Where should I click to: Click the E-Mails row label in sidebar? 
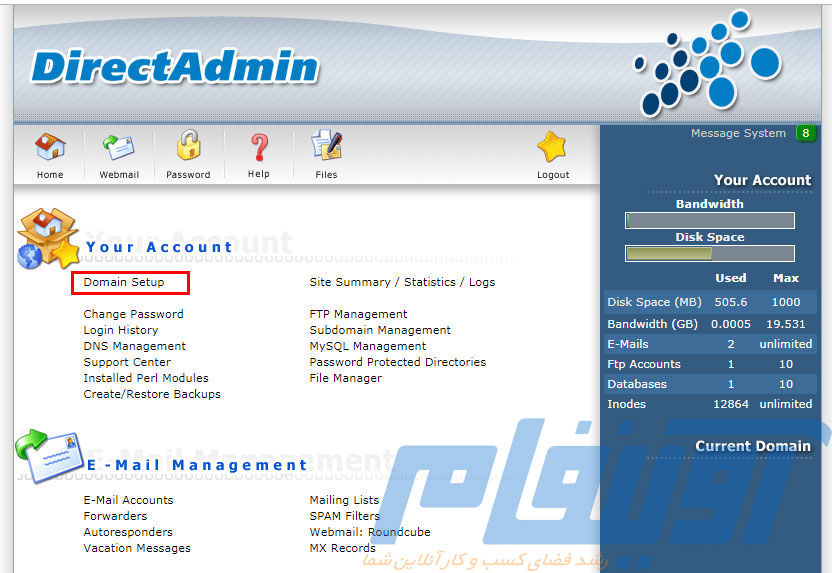point(628,344)
